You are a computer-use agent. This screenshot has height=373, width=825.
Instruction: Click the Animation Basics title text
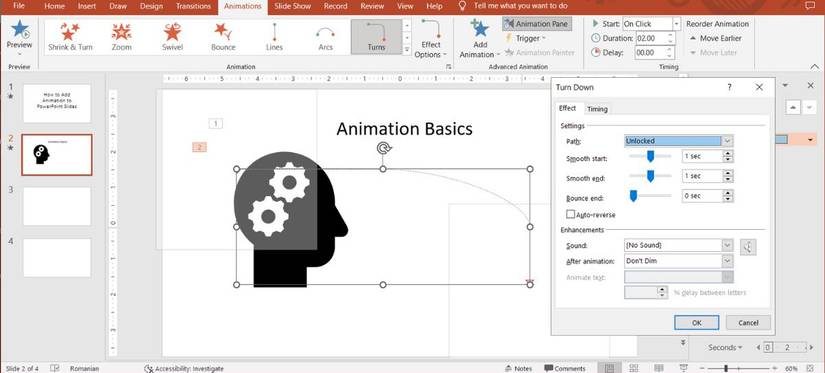pyautogui.click(x=404, y=129)
